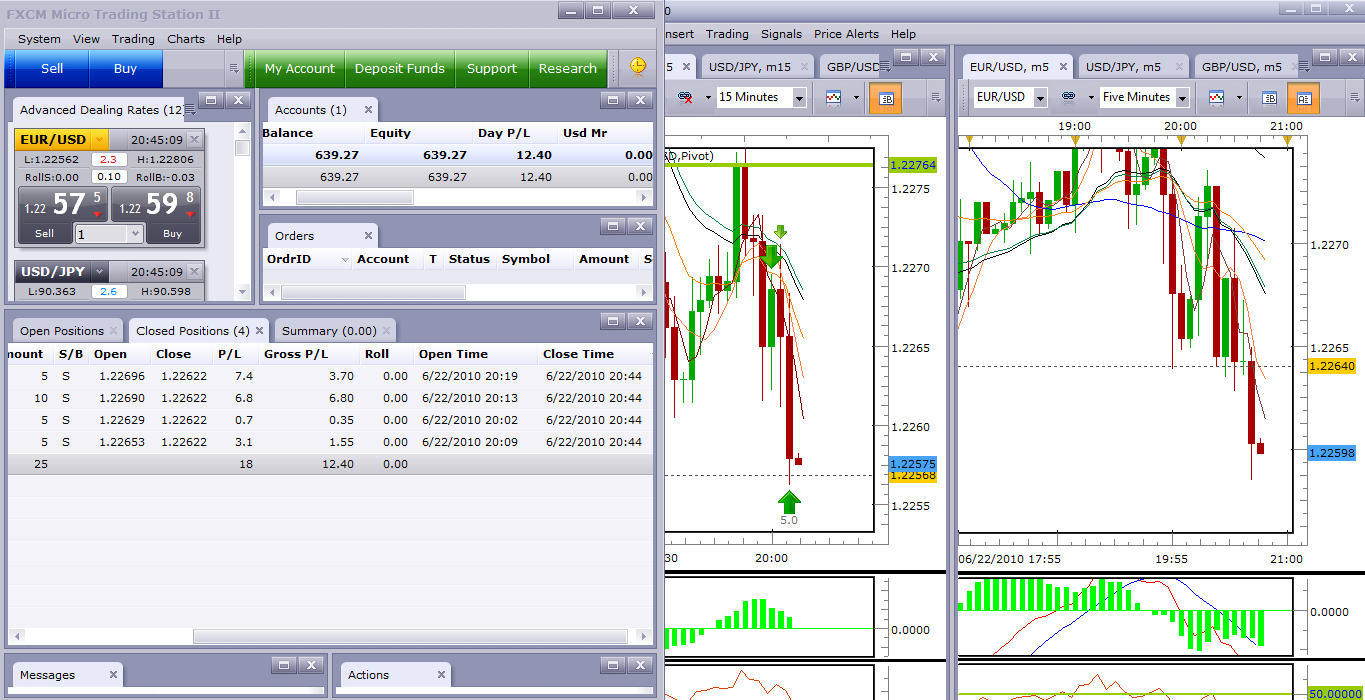Open the Price Alerts menu
Viewport: 1365px width, 700px height.
coord(846,34)
